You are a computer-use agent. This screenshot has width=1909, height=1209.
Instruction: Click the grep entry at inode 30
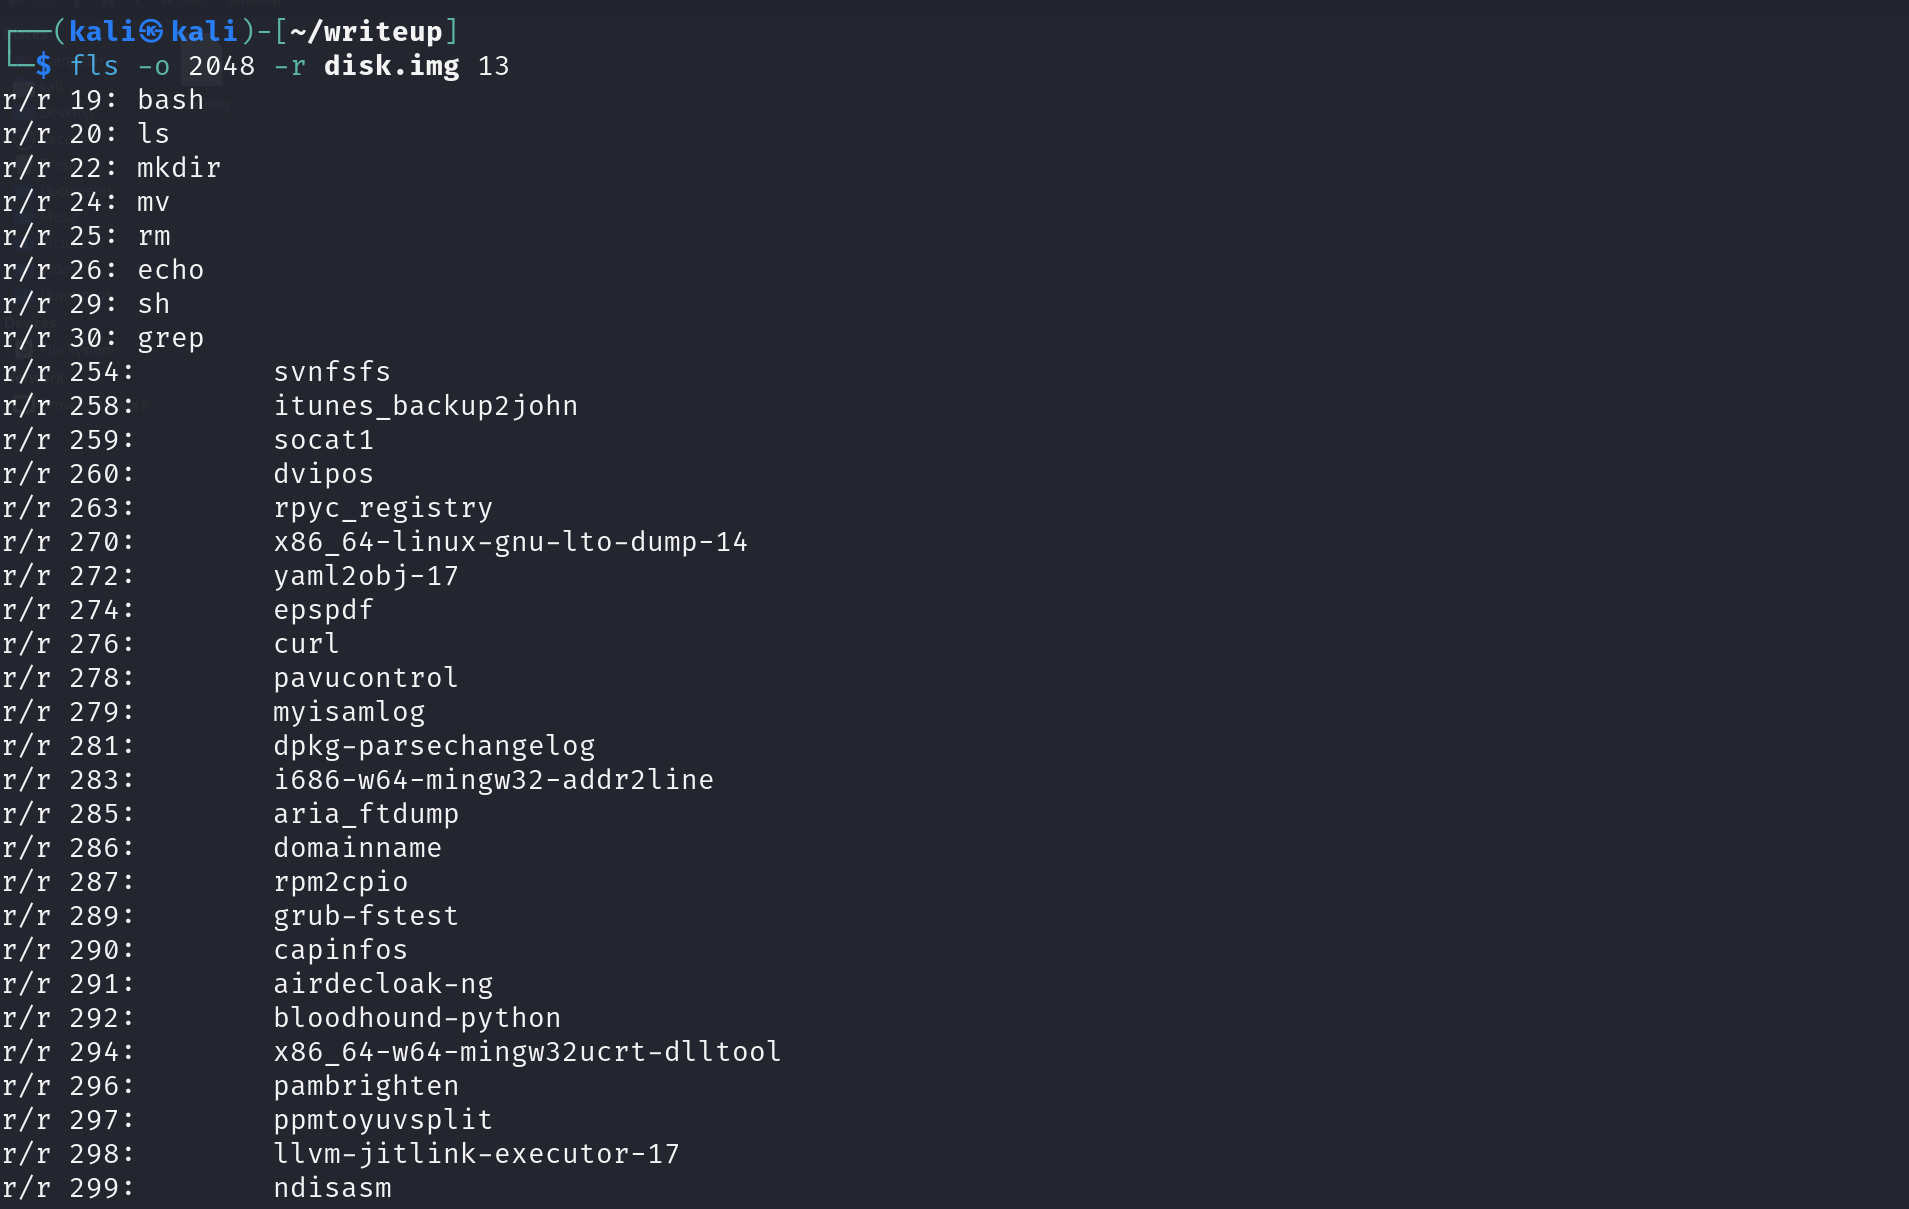click(170, 338)
